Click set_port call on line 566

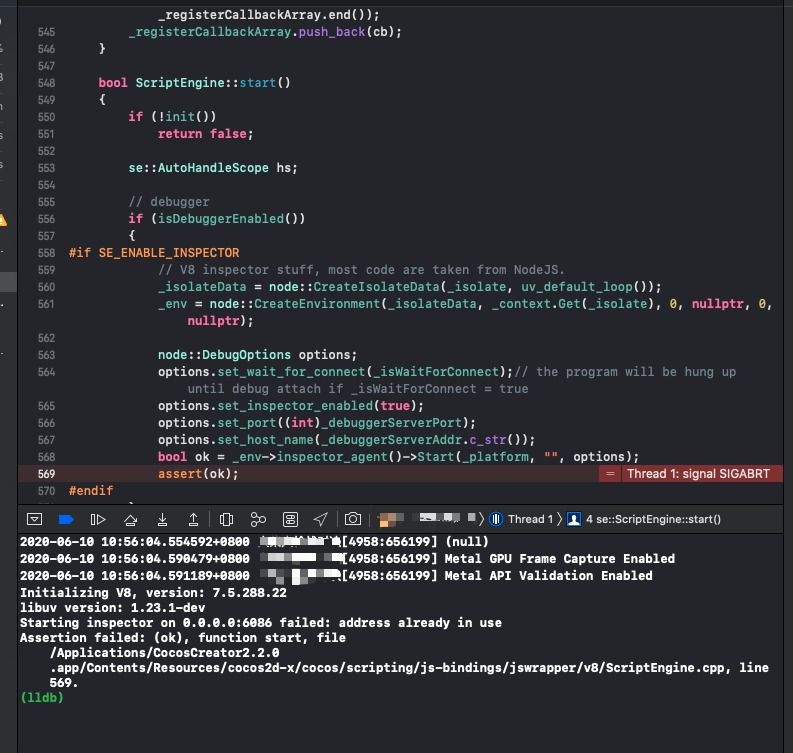pyautogui.click(x=247, y=423)
